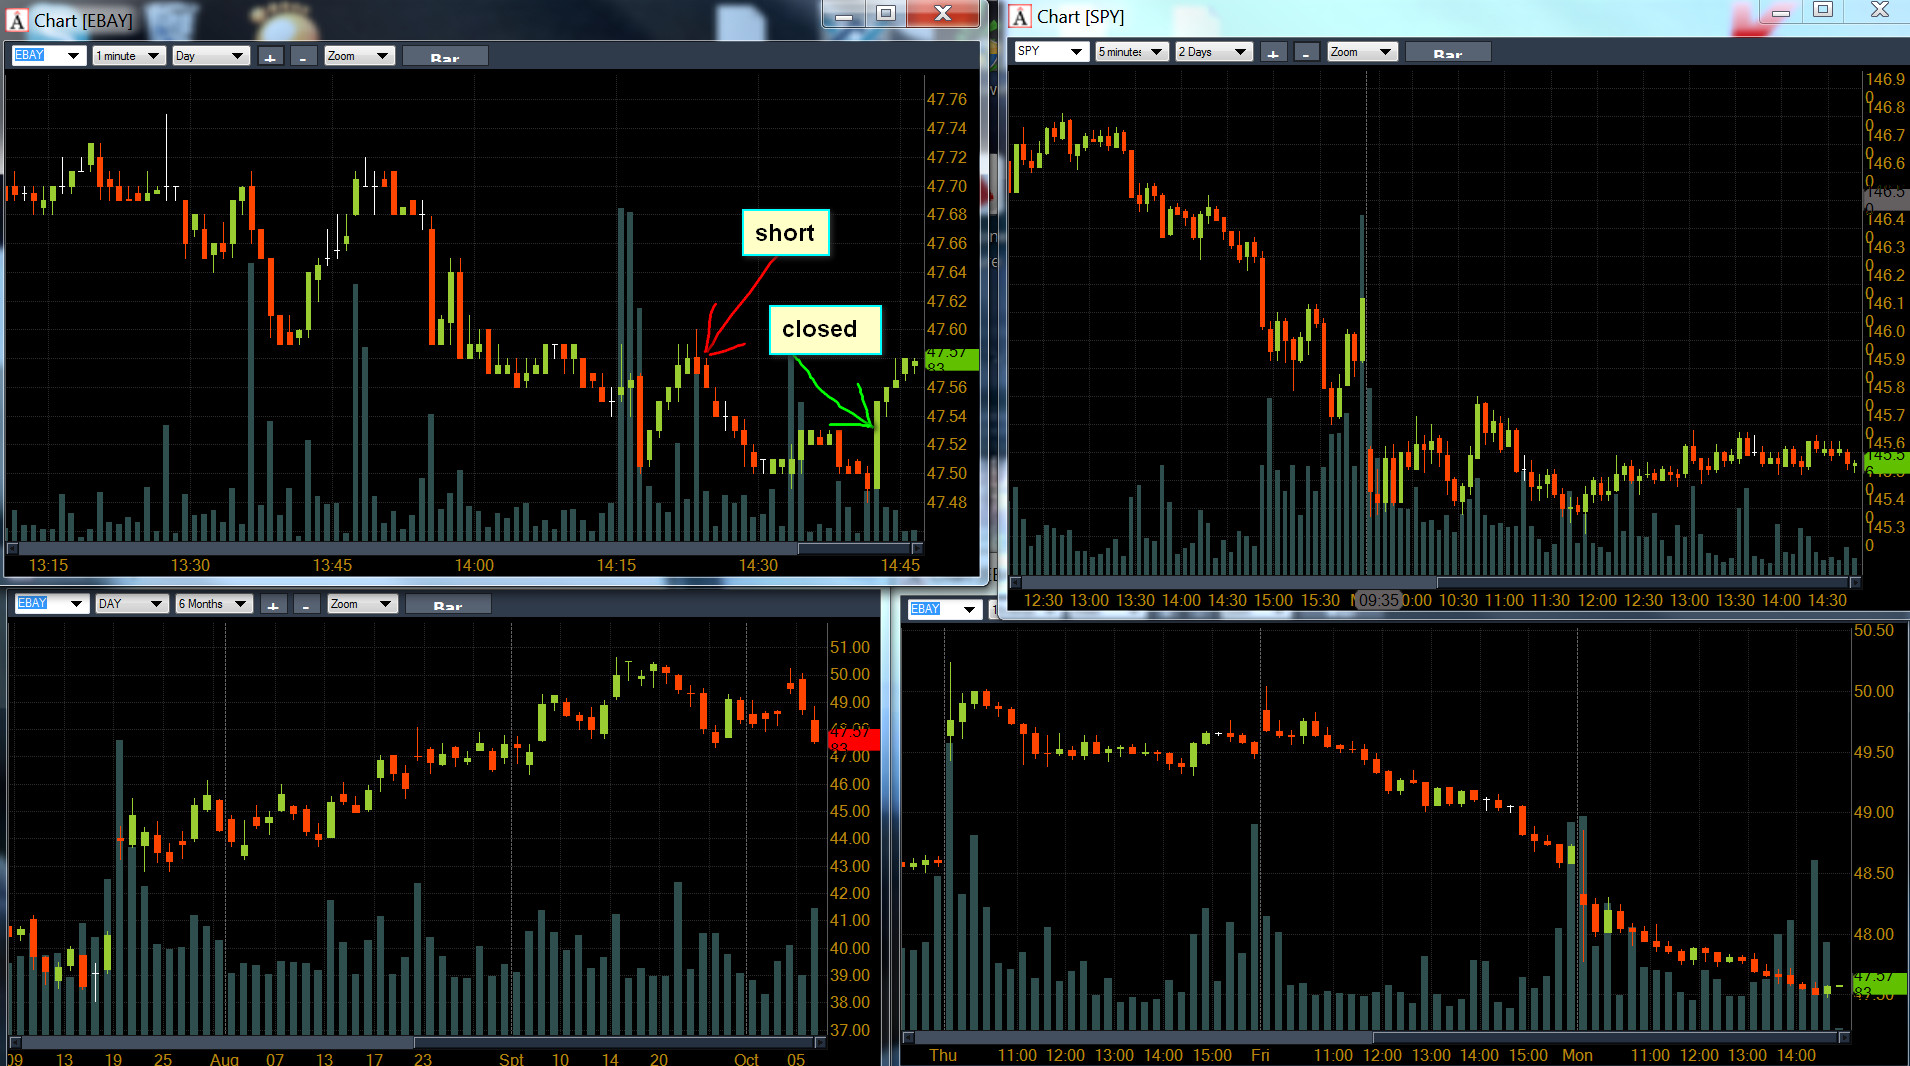Open the 1 minute interval dropdown
Image resolution: width=1910 pixels, height=1066 pixels.
coord(129,56)
